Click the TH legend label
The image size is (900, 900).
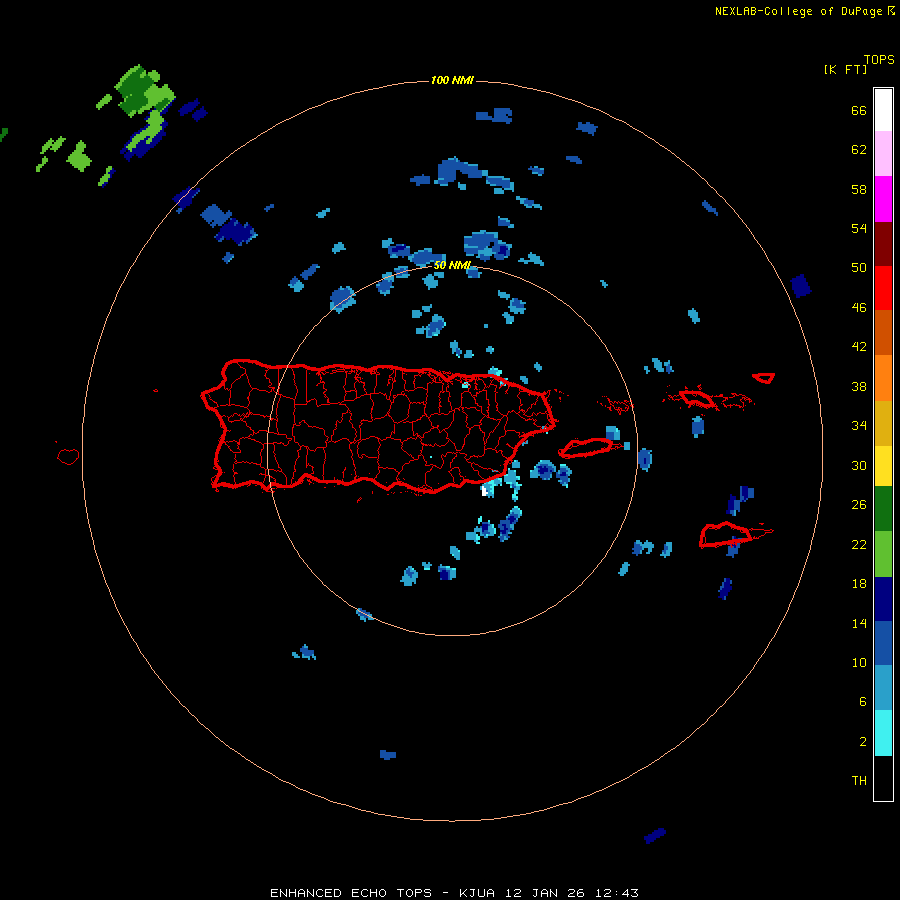click(859, 781)
